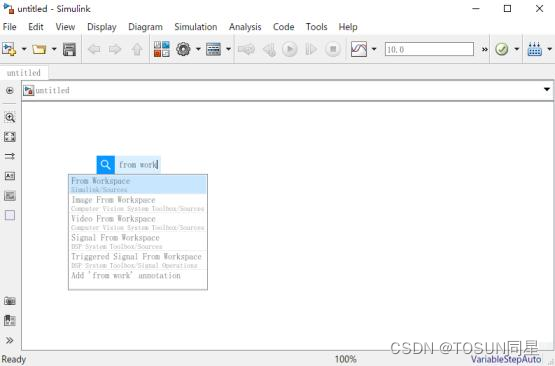Stop the simulation button

pyautogui.click(x=333, y=49)
